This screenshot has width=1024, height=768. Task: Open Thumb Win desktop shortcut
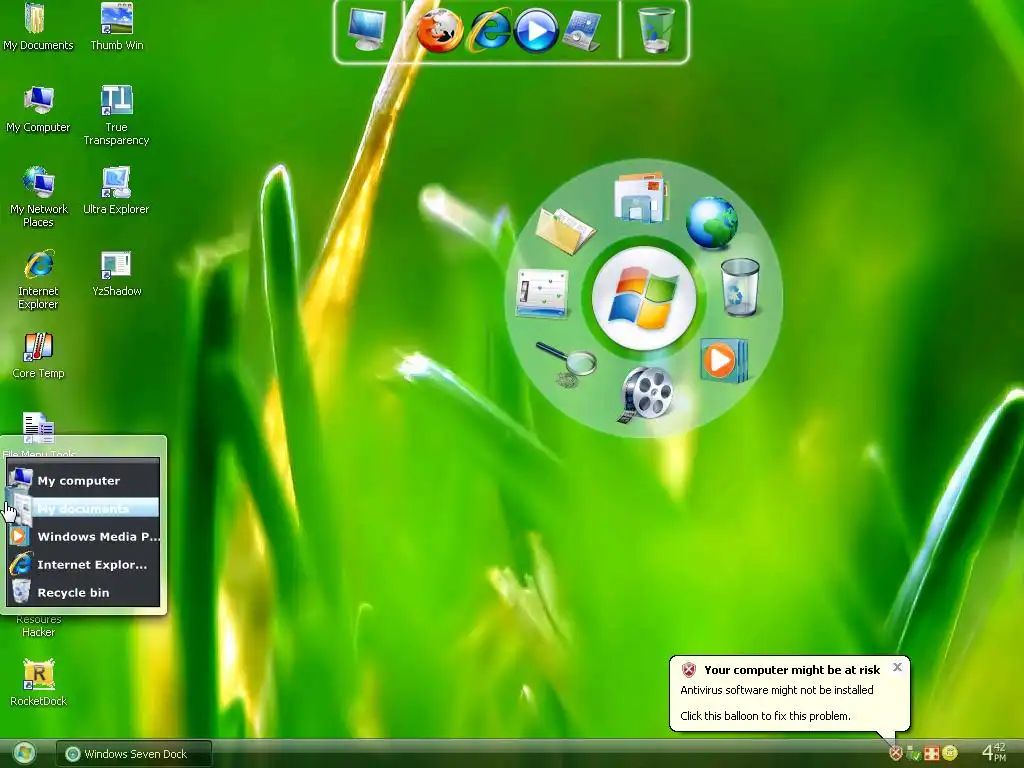pyautogui.click(x=117, y=27)
